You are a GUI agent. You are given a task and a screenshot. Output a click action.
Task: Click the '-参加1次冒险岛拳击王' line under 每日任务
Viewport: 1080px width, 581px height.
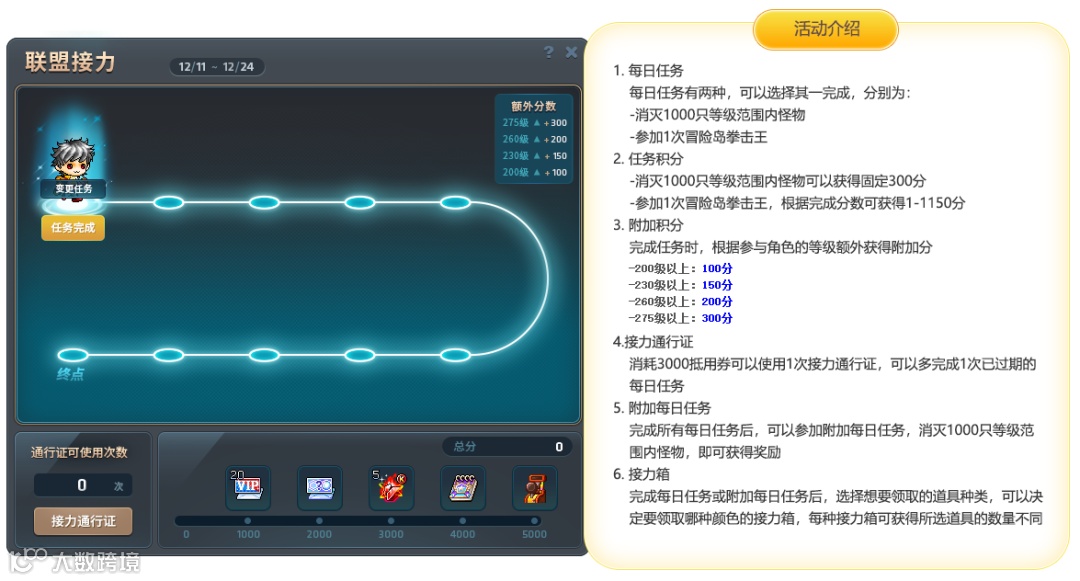[x=698, y=136]
